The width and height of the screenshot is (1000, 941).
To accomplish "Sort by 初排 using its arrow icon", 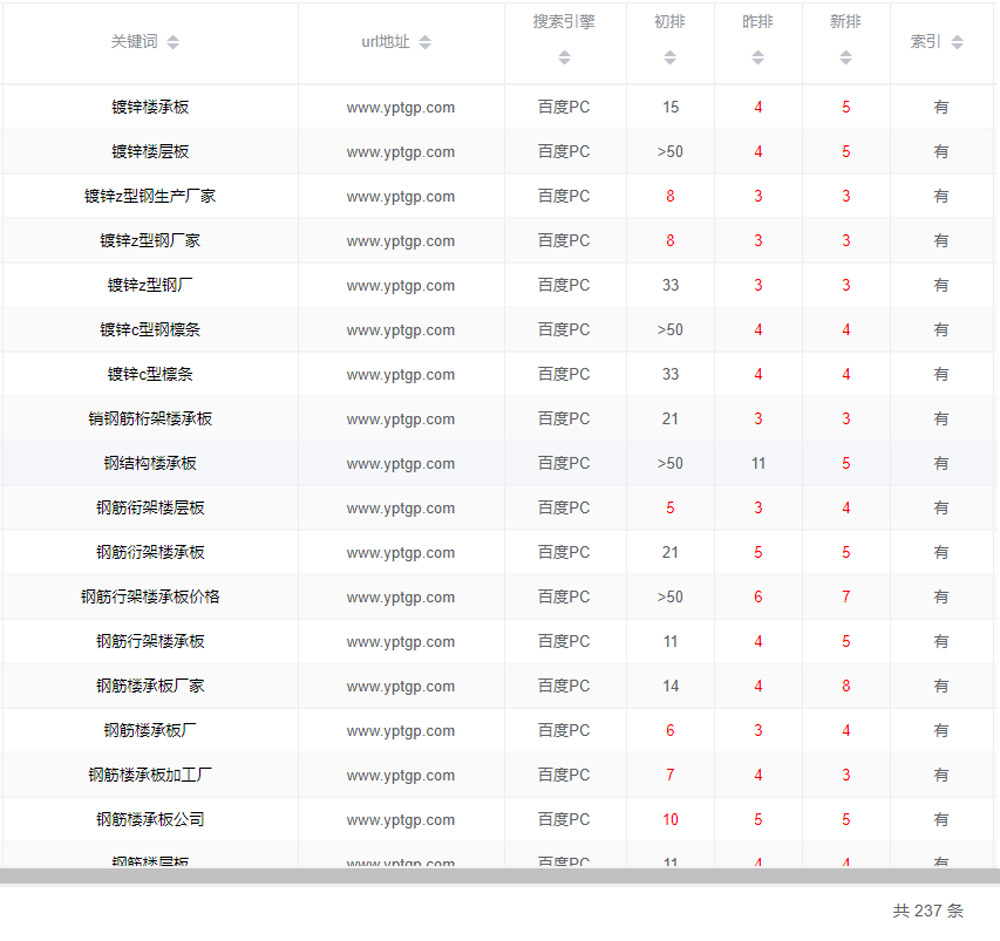I will pyautogui.click(x=670, y=58).
